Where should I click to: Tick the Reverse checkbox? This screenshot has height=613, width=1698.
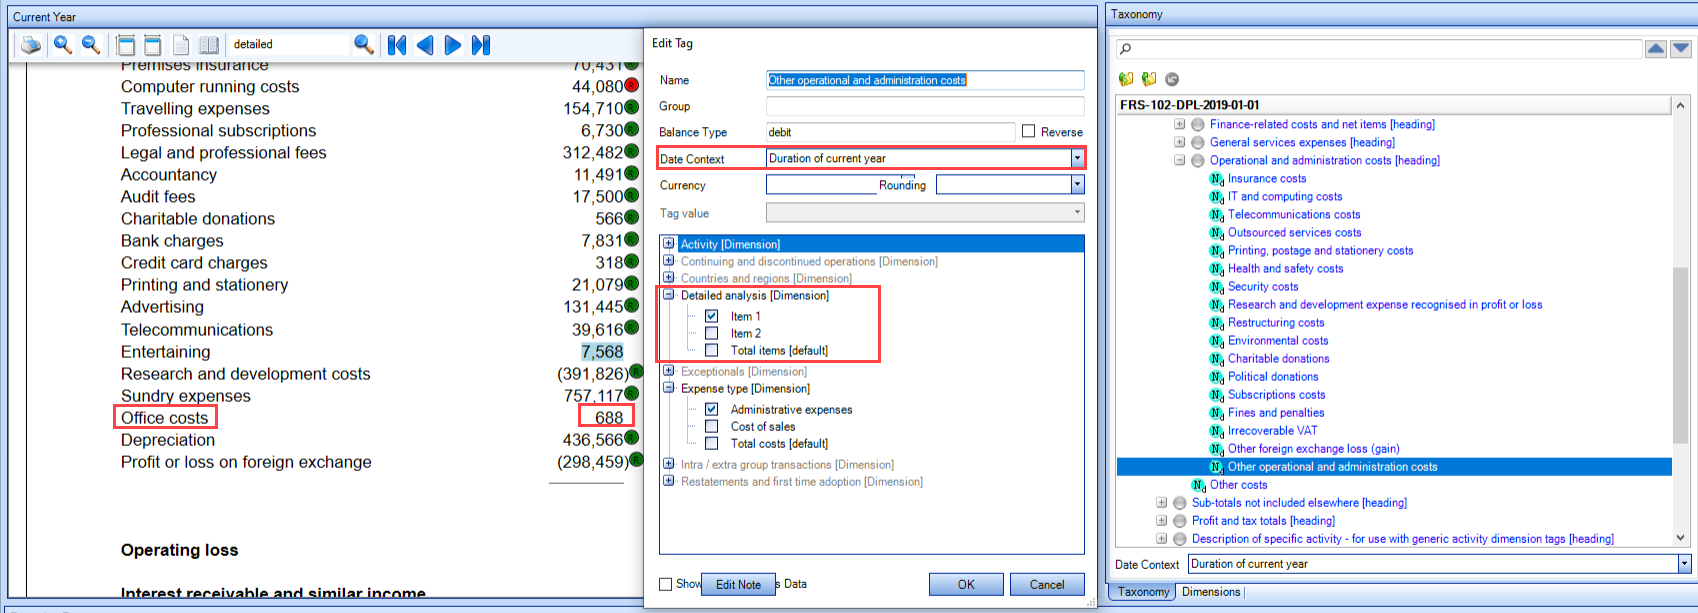click(x=1028, y=132)
